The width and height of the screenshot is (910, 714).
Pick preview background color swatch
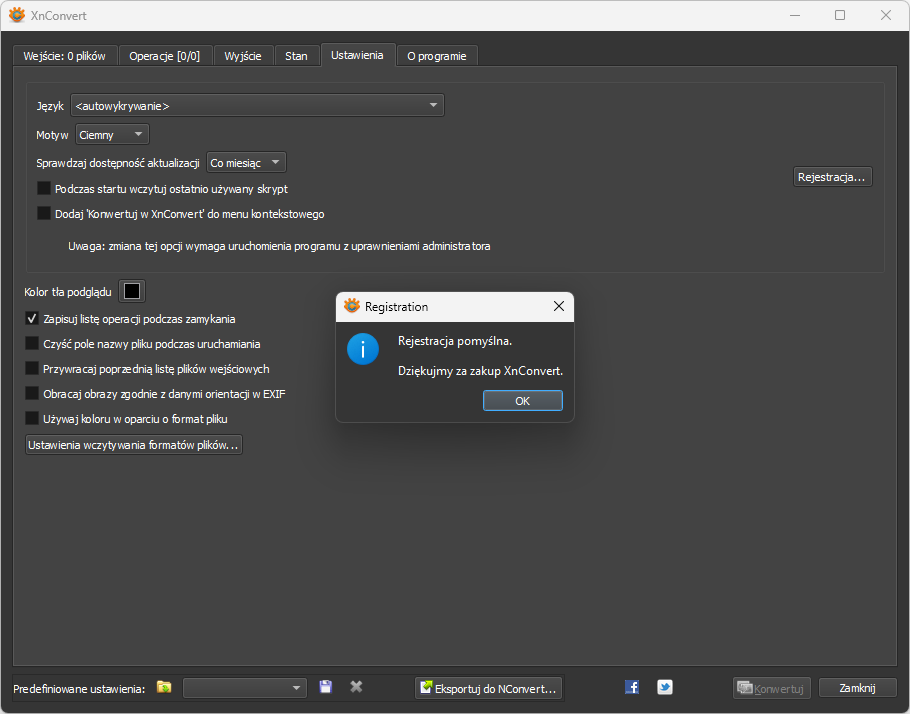pyautogui.click(x=132, y=291)
